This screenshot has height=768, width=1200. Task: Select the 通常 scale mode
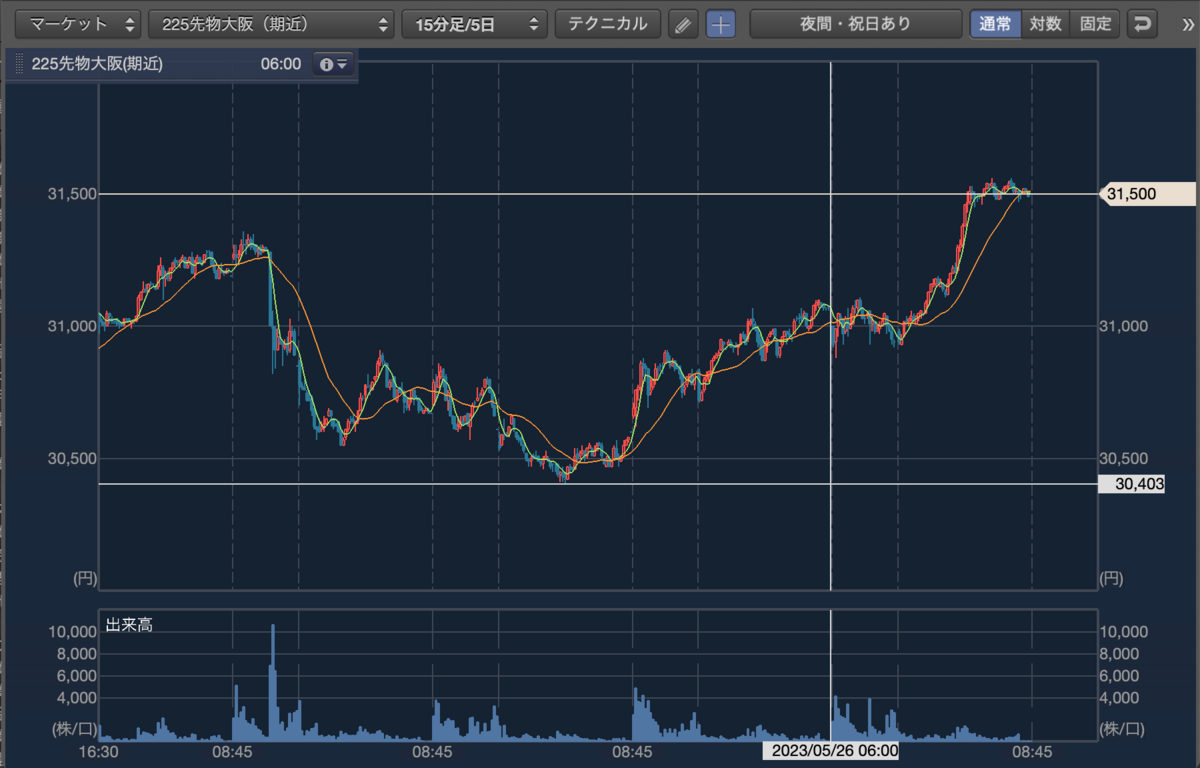point(995,24)
